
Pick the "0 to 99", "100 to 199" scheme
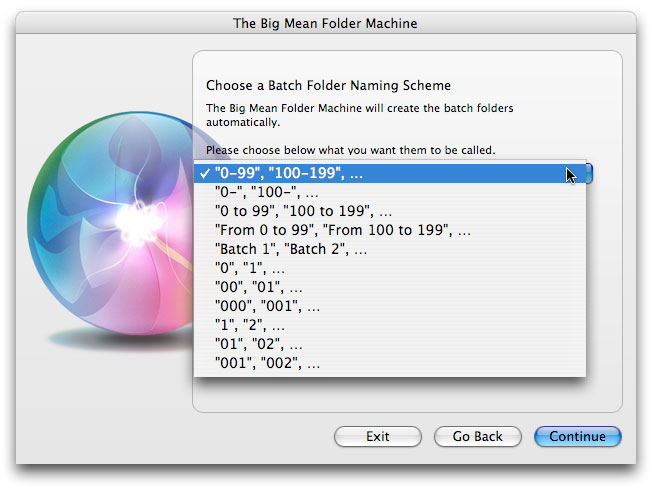[390, 211]
